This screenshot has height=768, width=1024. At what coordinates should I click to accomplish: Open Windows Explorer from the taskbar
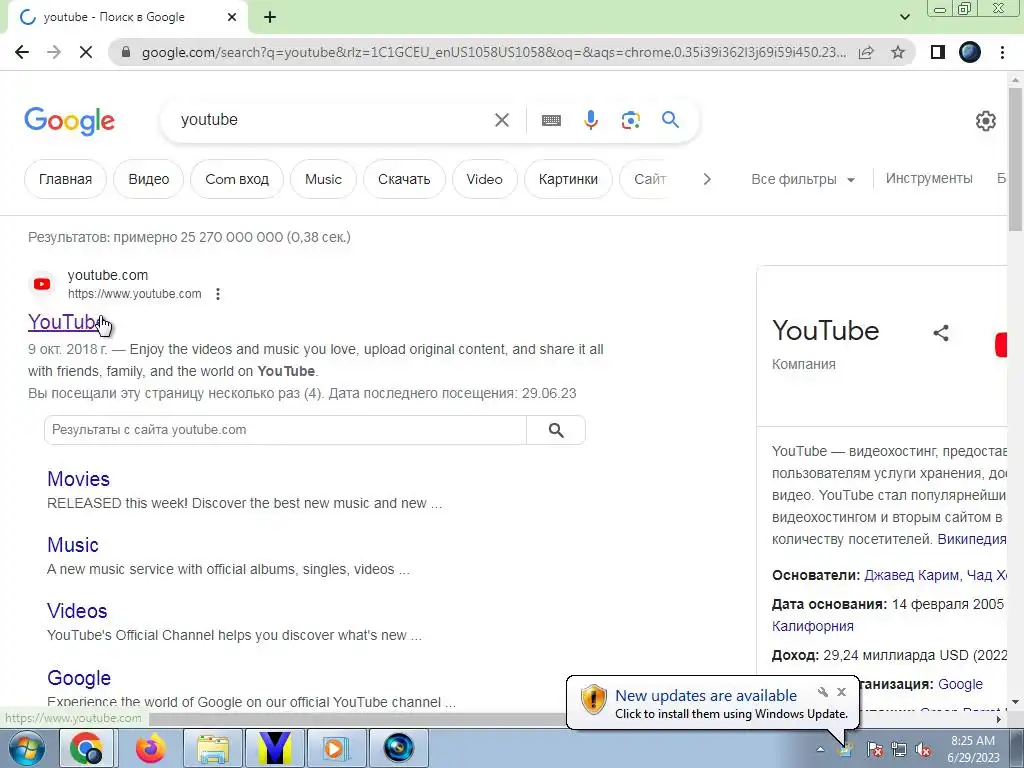213,748
